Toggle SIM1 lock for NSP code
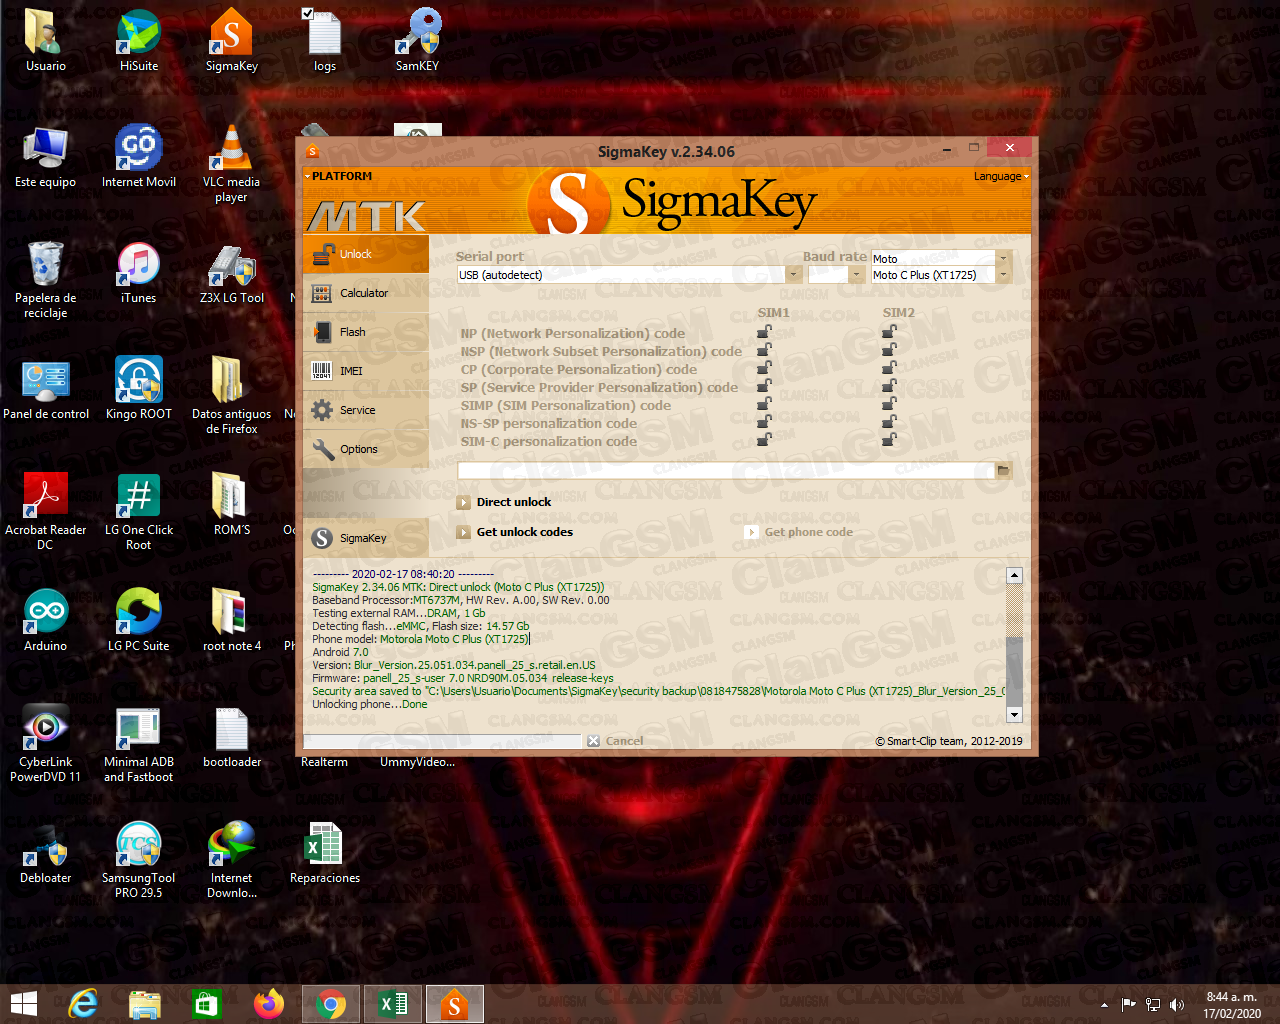This screenshot has height=1024, width=1280. pyautogui.click(x=764, y=350)
